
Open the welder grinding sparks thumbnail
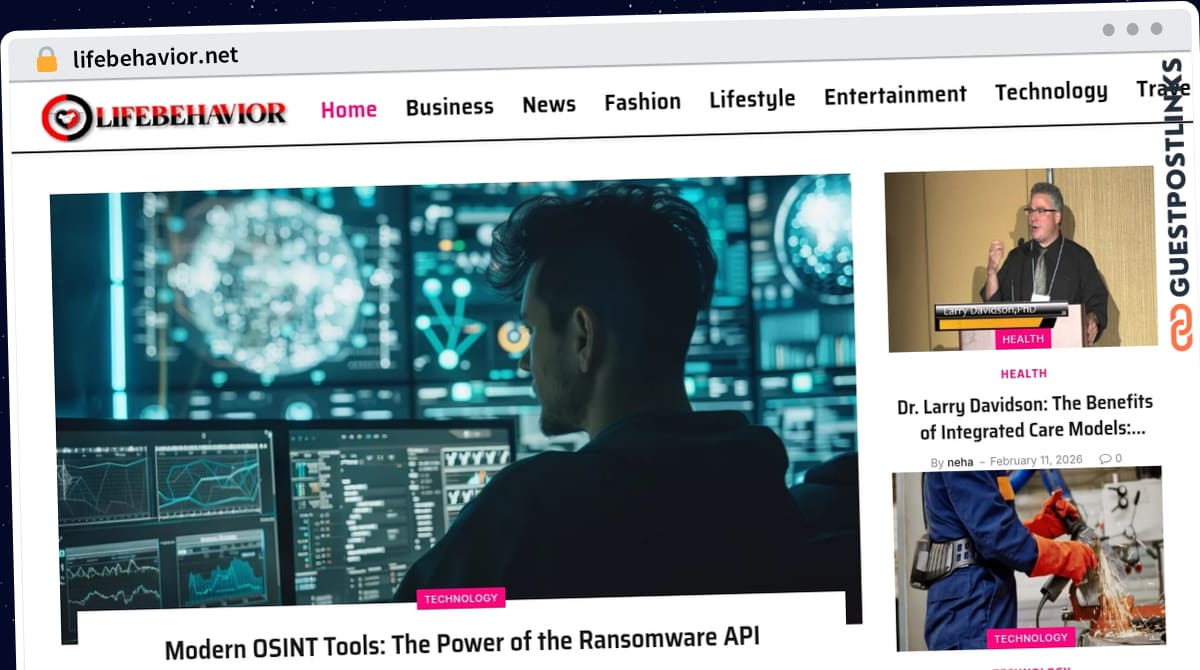point(1028,558)
